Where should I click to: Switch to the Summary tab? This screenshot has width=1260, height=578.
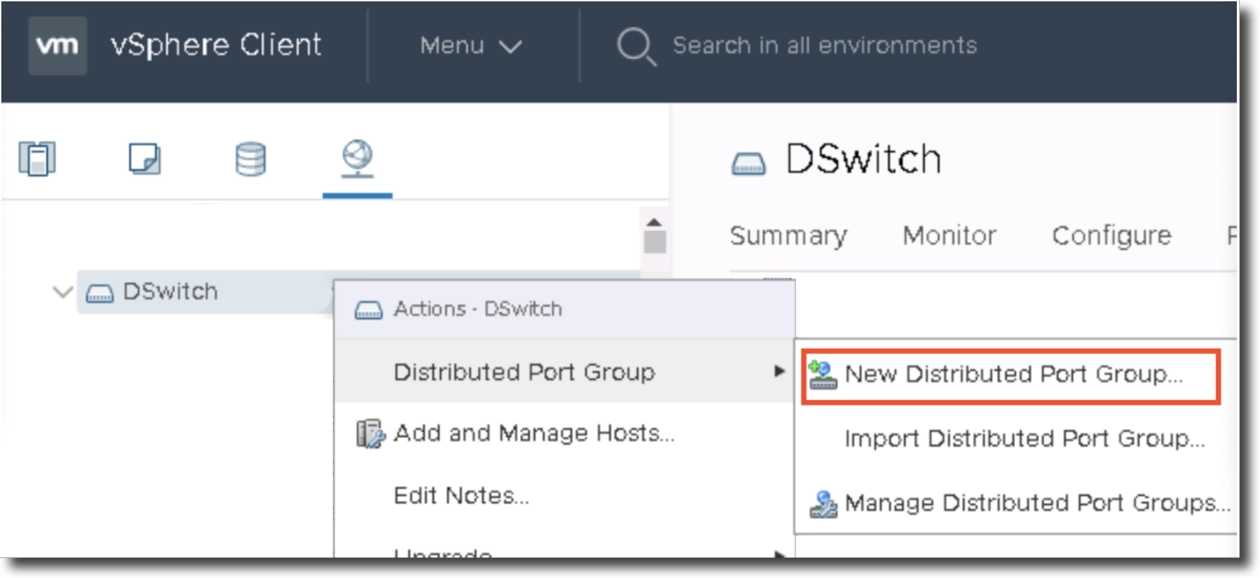[x=788, y=236]
